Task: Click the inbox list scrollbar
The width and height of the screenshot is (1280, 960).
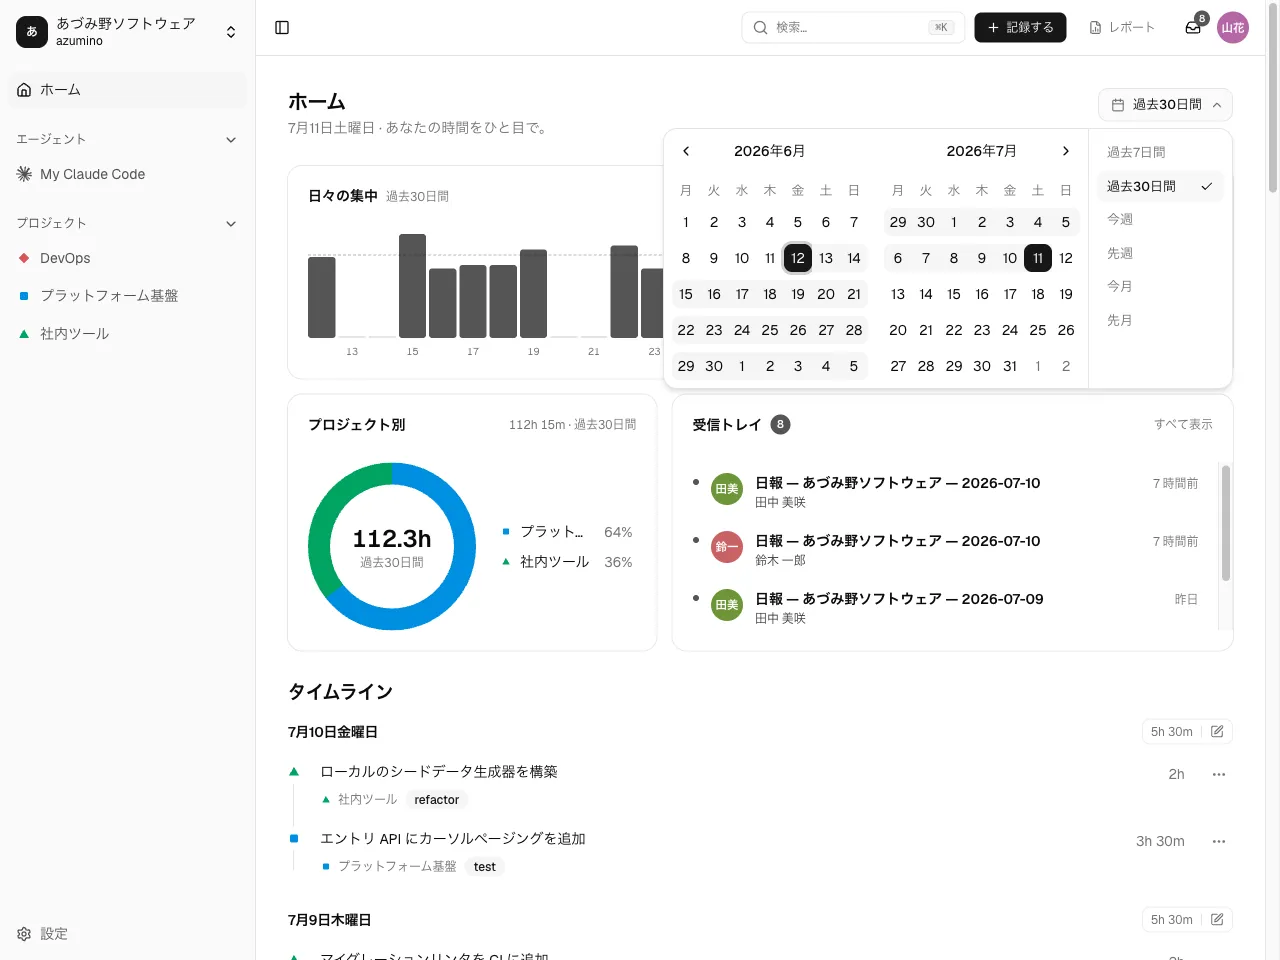Action: click(1226, 523)
